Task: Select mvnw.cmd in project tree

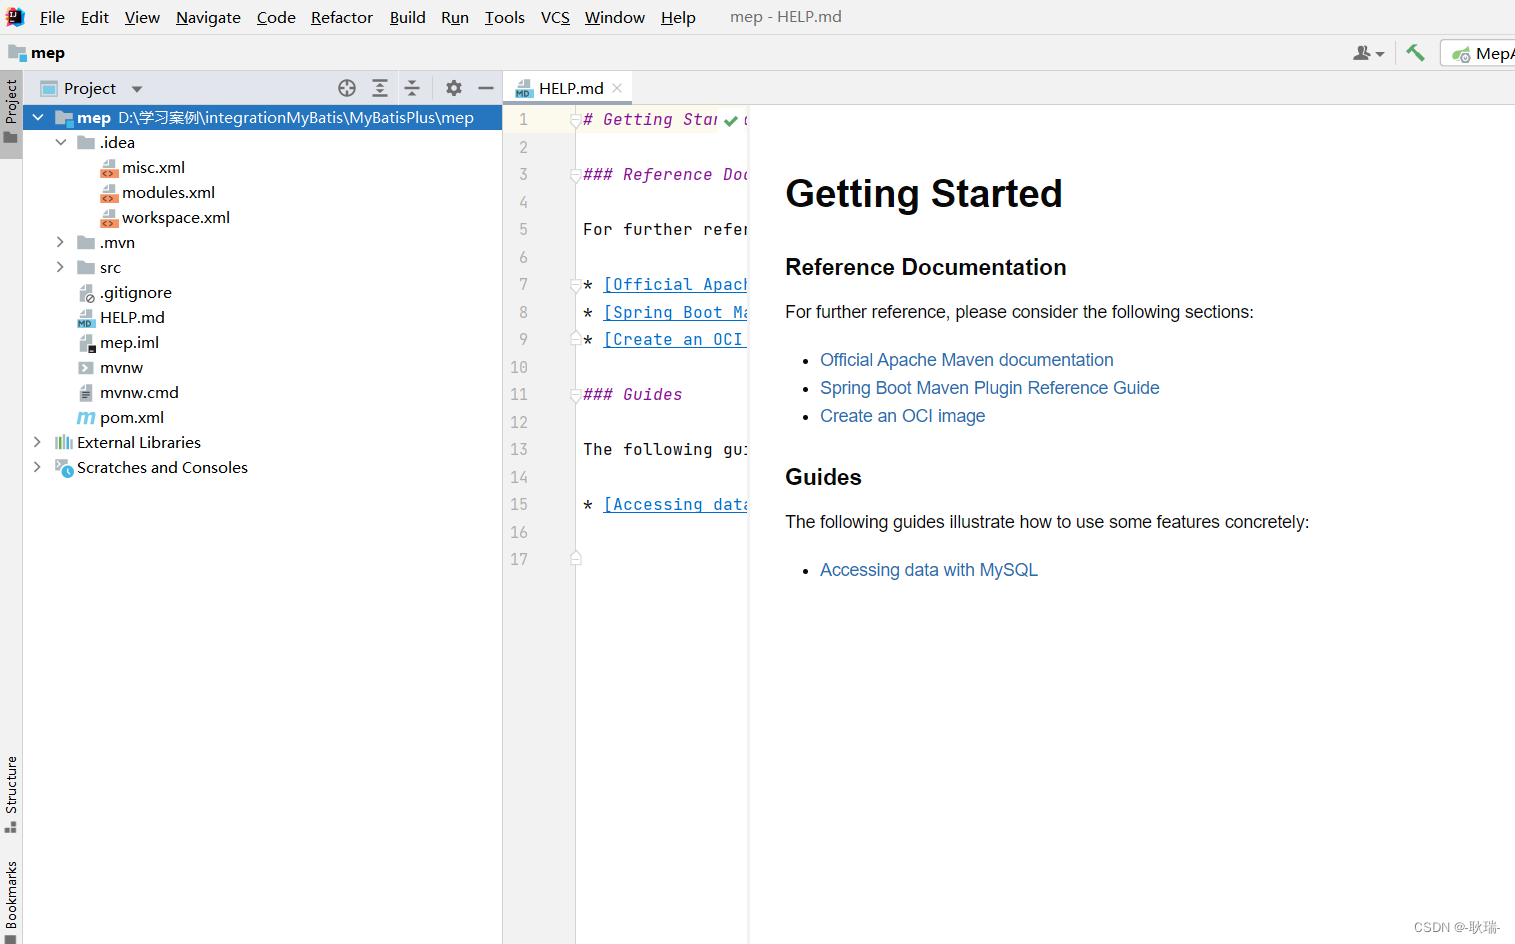Action: click(139, 393)
